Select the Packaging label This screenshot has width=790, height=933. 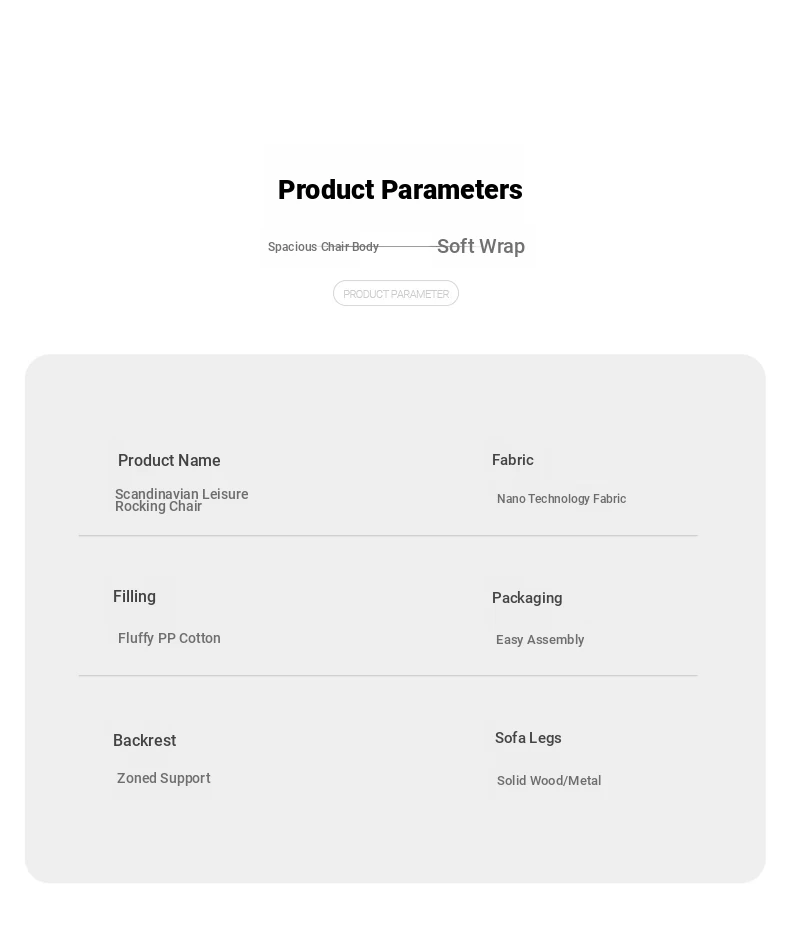click(527, 598)
